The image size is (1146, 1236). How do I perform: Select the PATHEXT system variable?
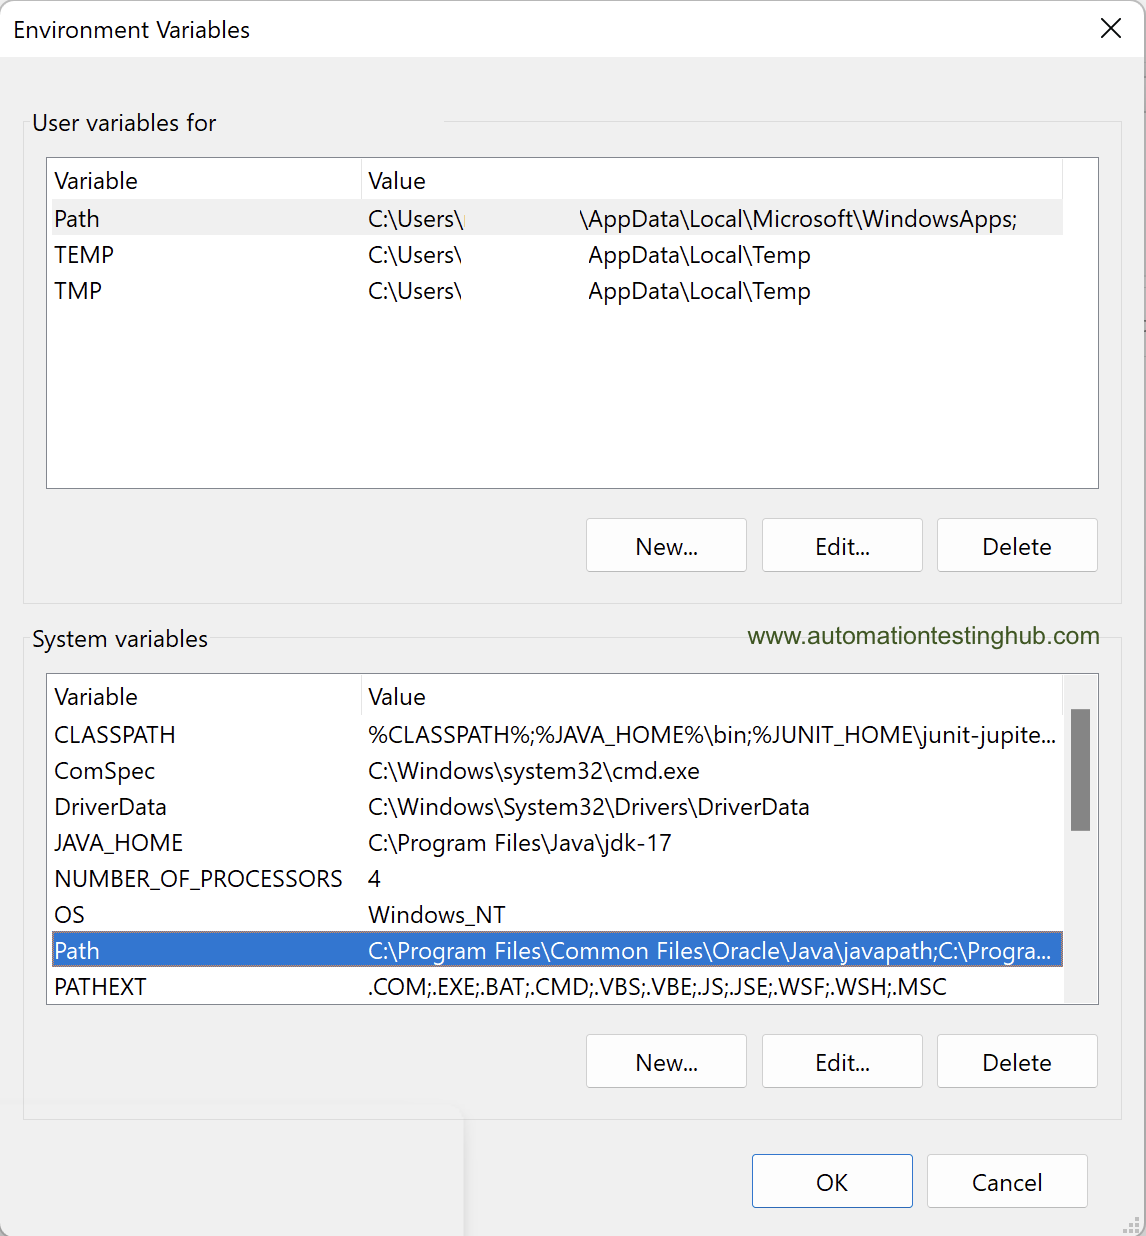[557, 986]
